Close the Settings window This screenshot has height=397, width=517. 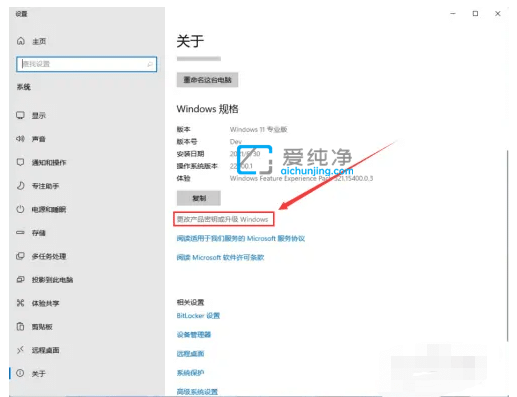[498, 13]
